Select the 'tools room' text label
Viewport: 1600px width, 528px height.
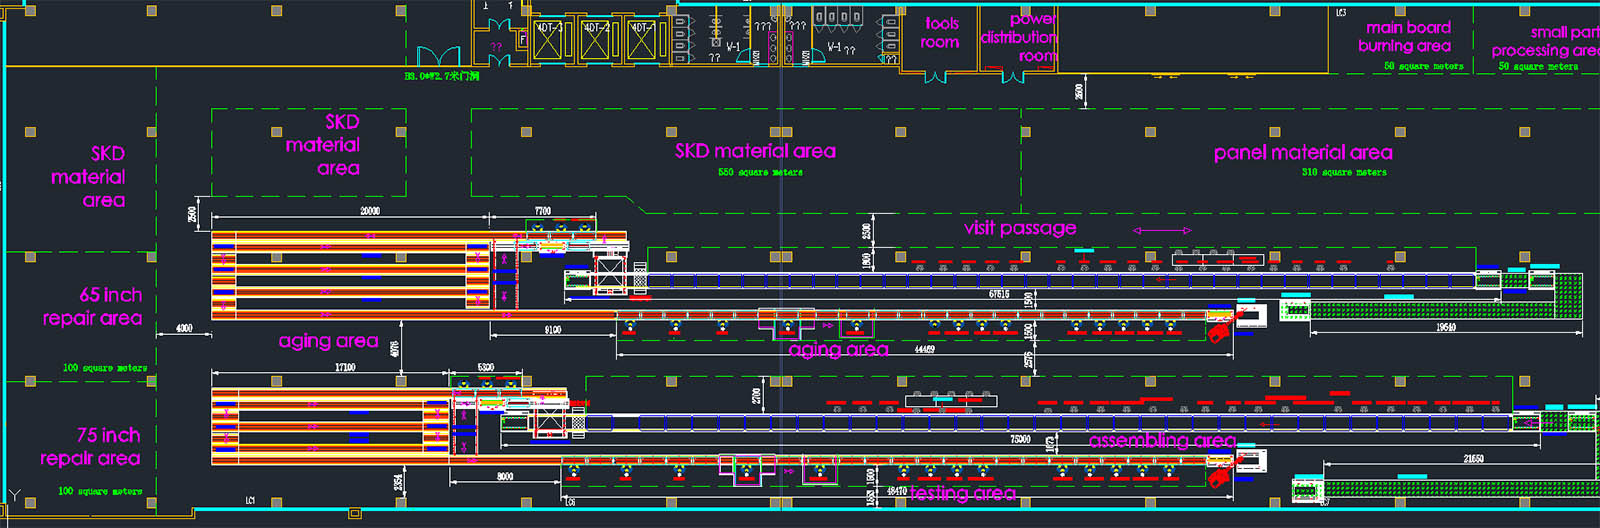[940, 33]
